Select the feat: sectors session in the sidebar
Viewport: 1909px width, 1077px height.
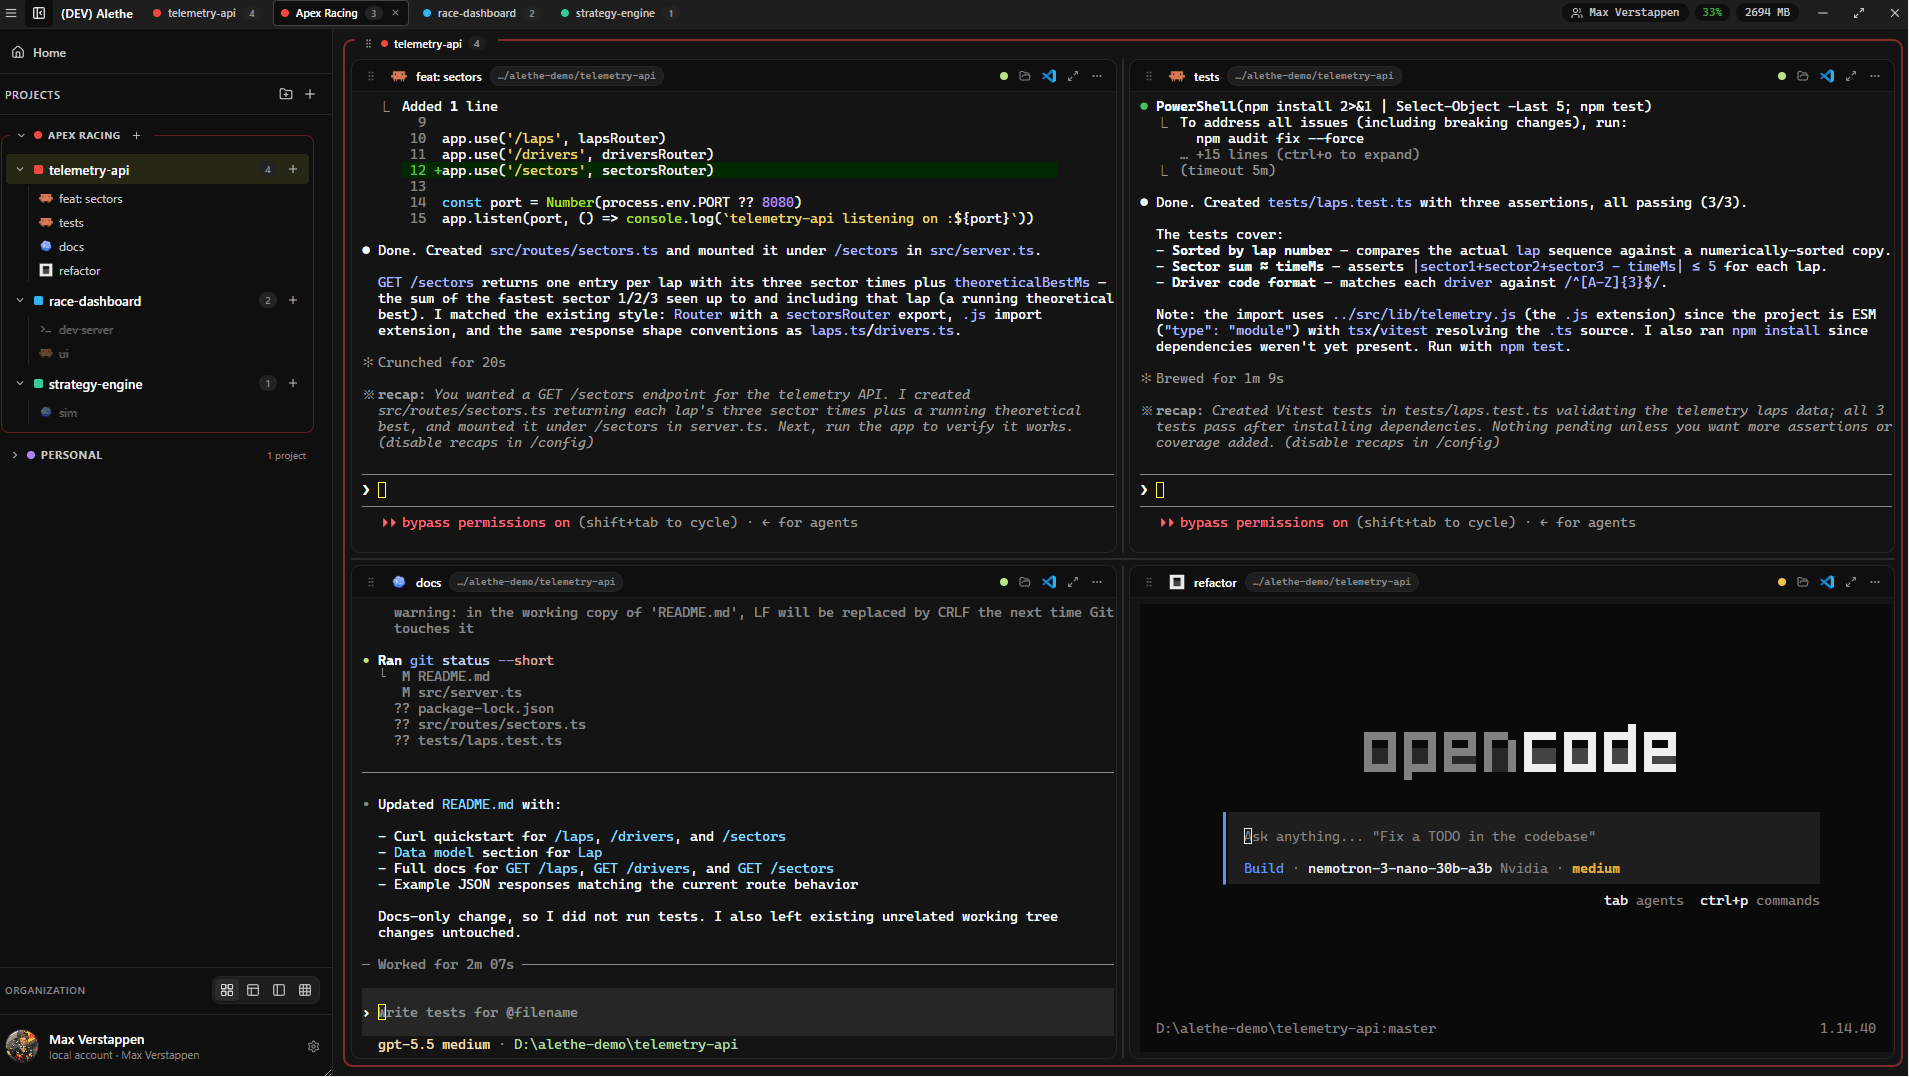[90, 199]
